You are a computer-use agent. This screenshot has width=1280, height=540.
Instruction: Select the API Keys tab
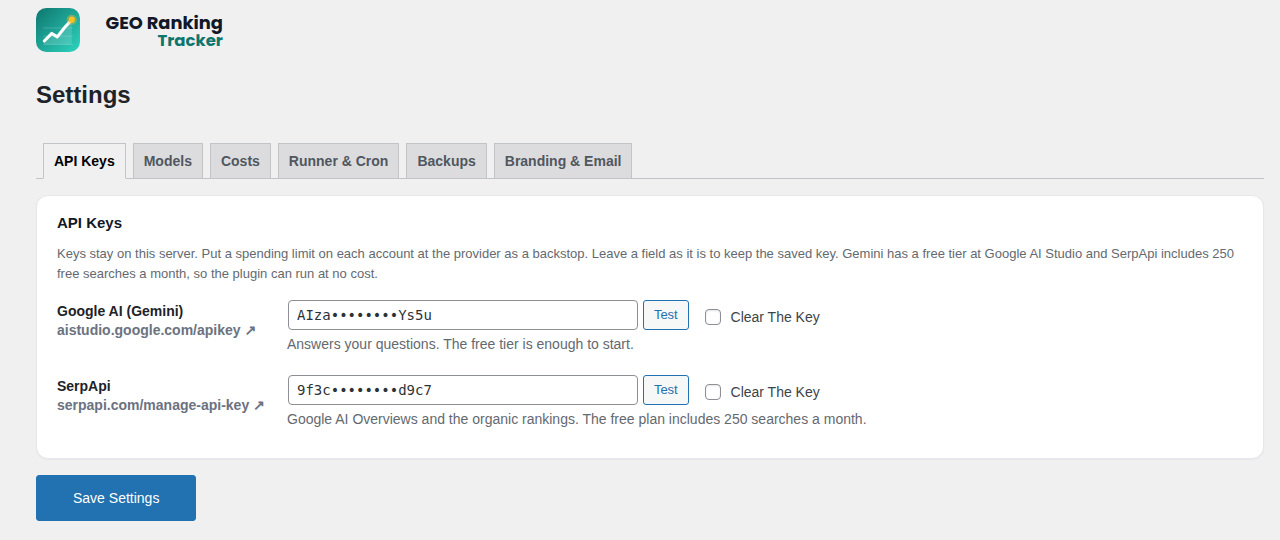pyautogui.click(x=84, y=161)
